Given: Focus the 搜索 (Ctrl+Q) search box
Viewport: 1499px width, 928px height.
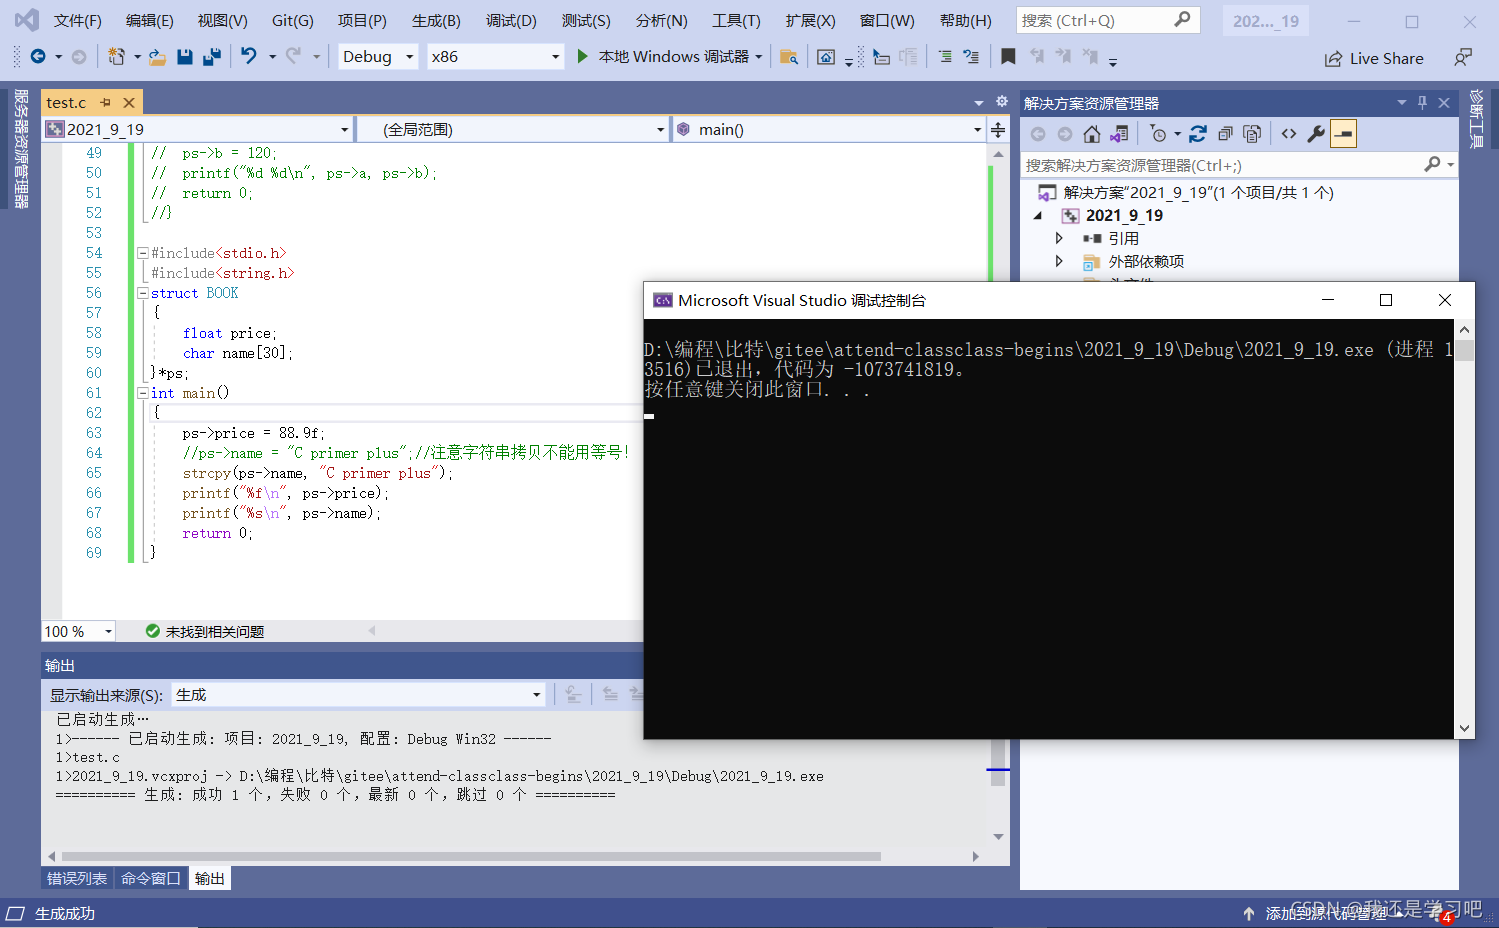Looking at the screenshot, I should tap(1107, 20).
